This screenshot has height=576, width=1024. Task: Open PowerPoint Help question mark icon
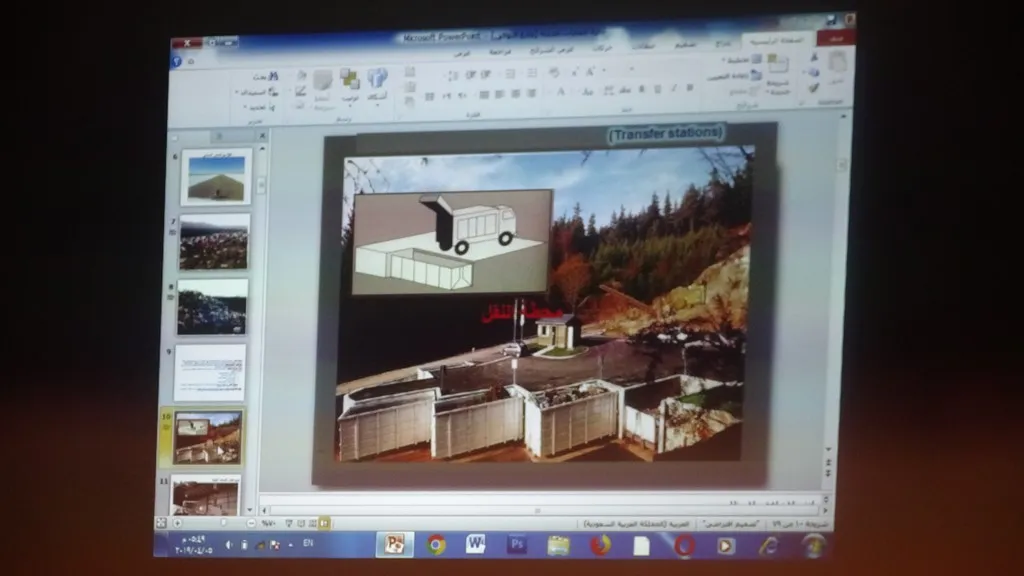point(176,61)
